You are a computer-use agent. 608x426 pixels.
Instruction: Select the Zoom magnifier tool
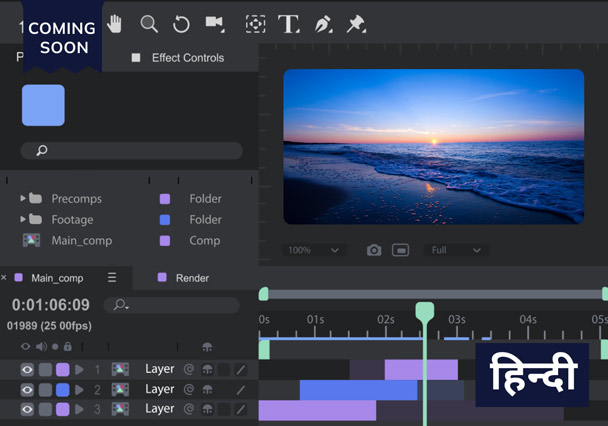(x=149, y=24)
